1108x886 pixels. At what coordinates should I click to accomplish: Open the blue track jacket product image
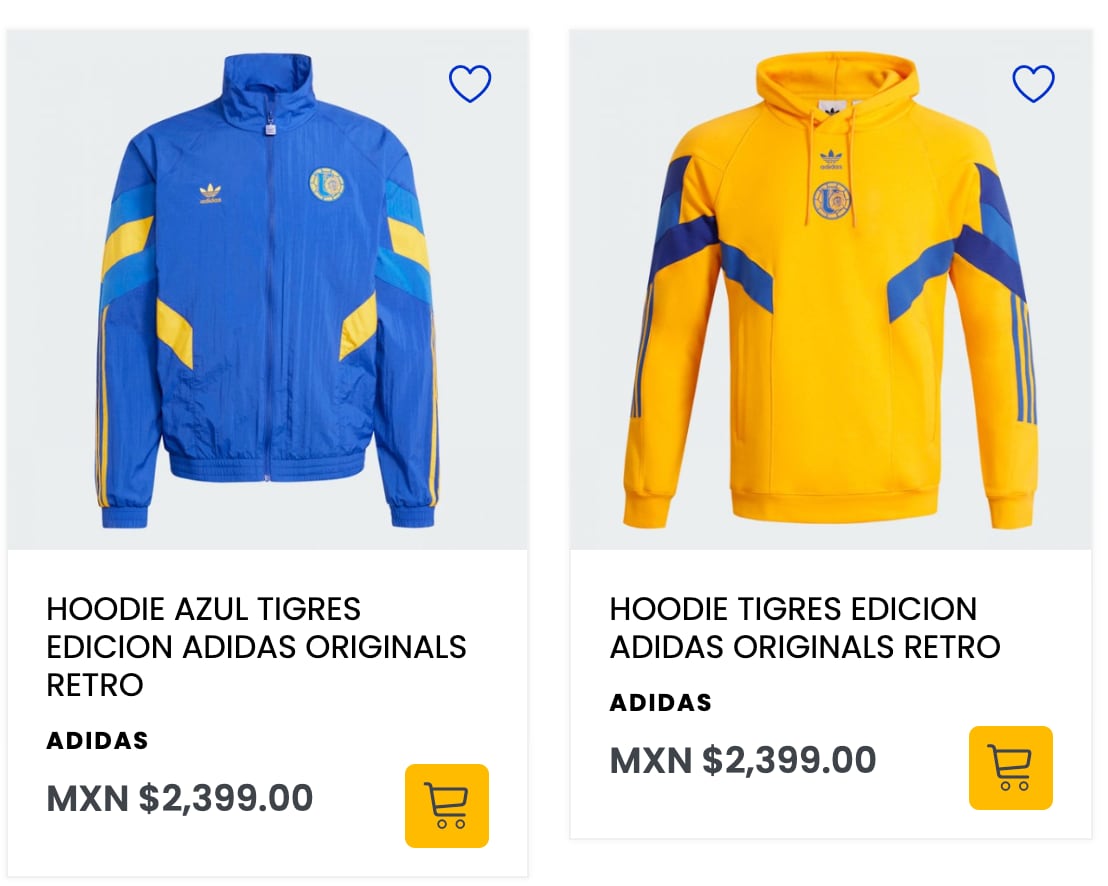267,300
